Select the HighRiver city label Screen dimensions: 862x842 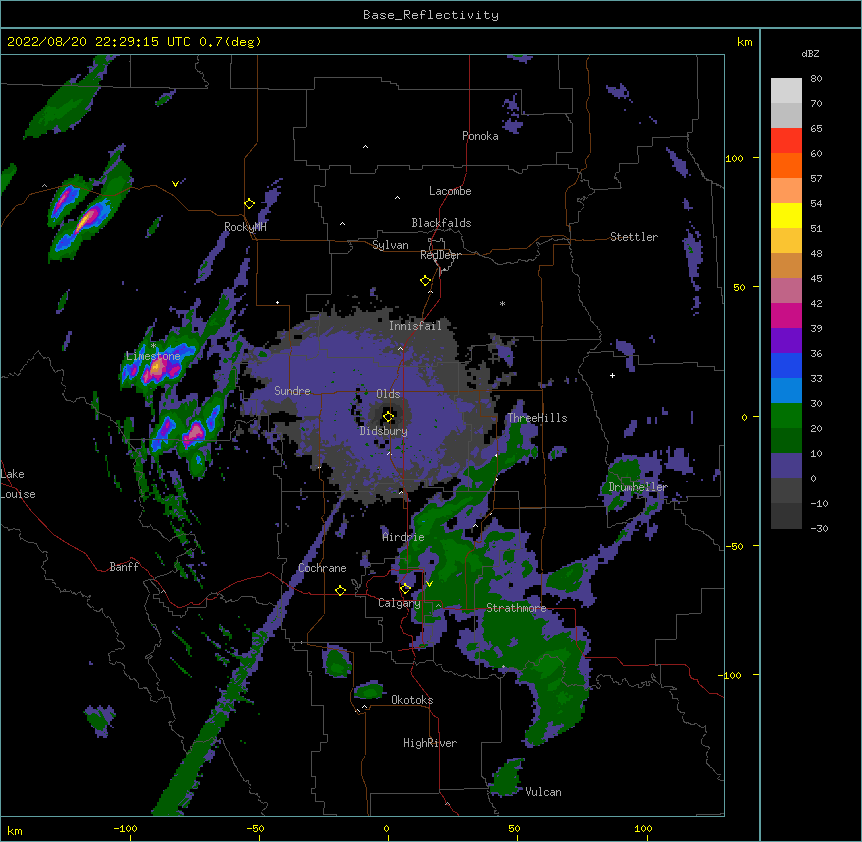[430, 743]
